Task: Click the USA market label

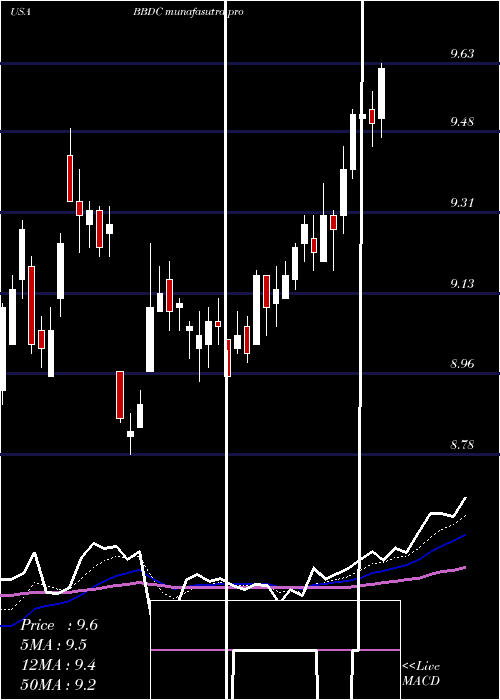Action: (x=20, y=12)
